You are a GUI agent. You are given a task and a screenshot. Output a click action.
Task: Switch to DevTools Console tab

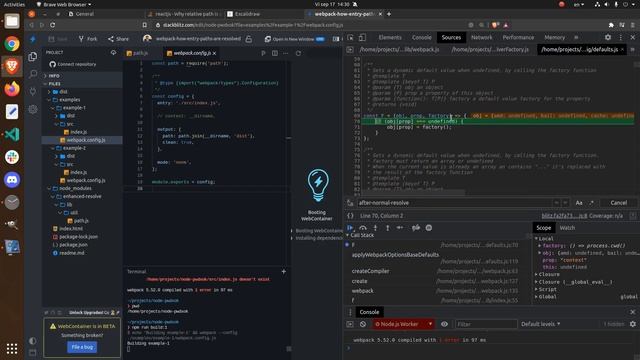point(421,38)
